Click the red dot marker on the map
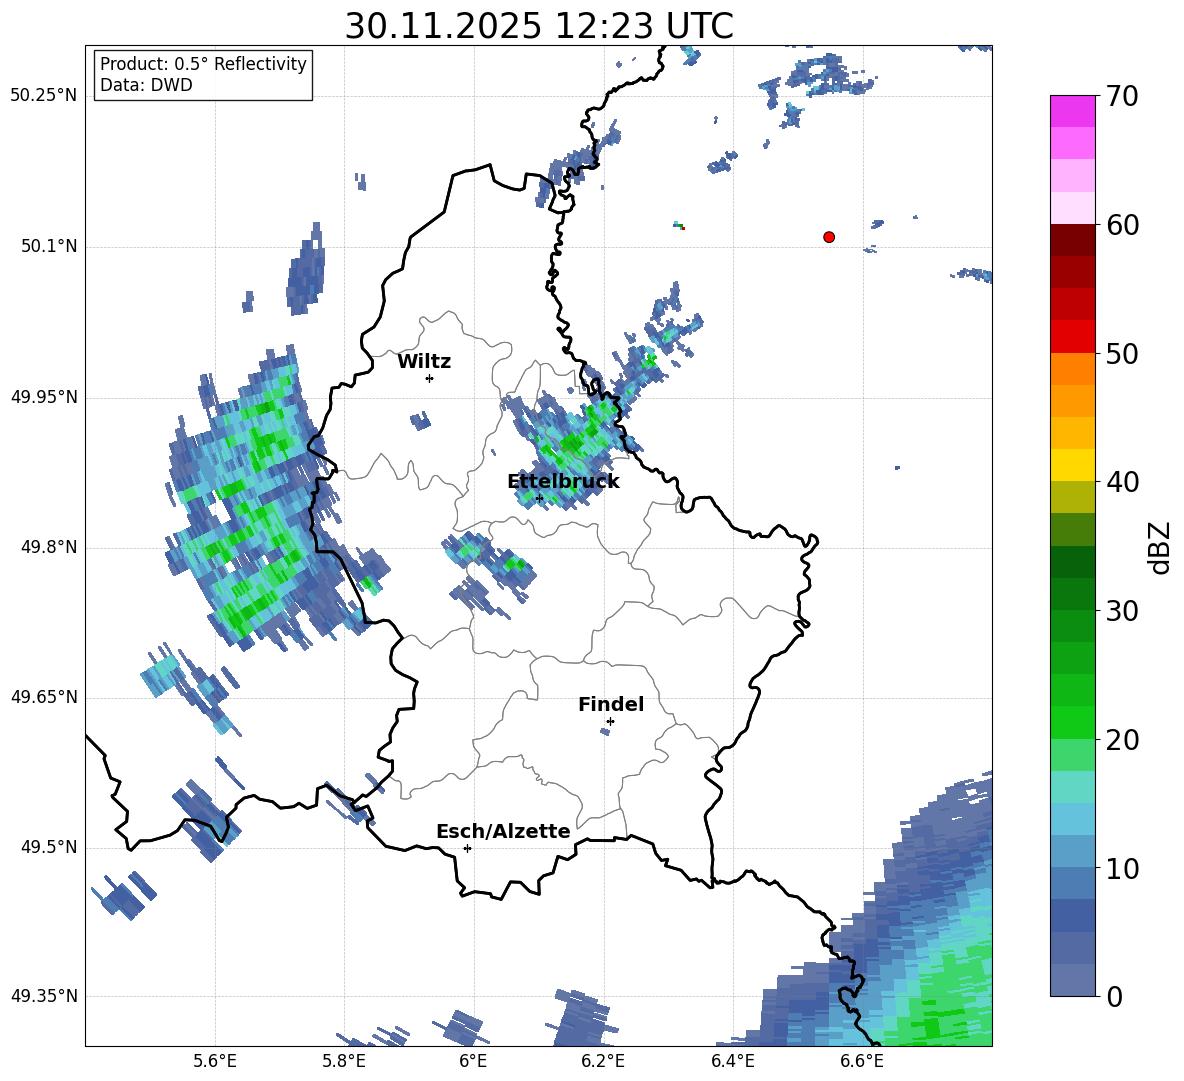 [829, 237]
